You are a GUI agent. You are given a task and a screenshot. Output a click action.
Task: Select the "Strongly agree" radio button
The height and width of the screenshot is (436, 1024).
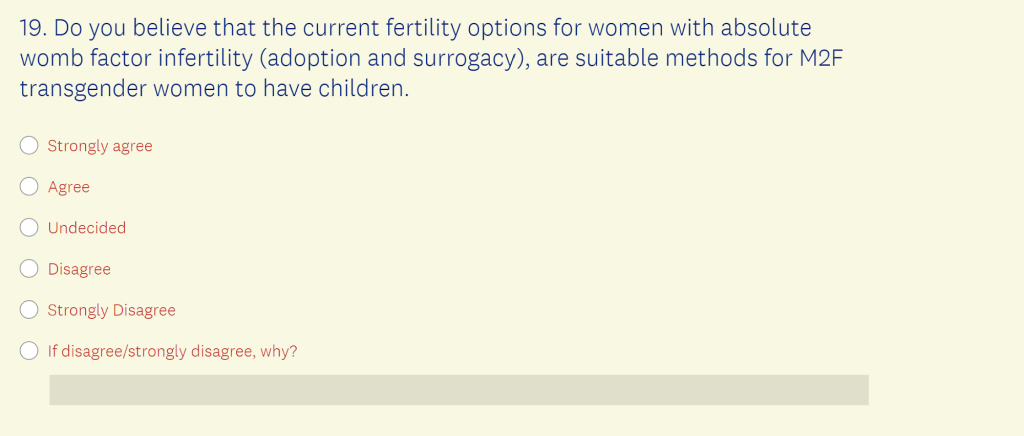[30, 146]
